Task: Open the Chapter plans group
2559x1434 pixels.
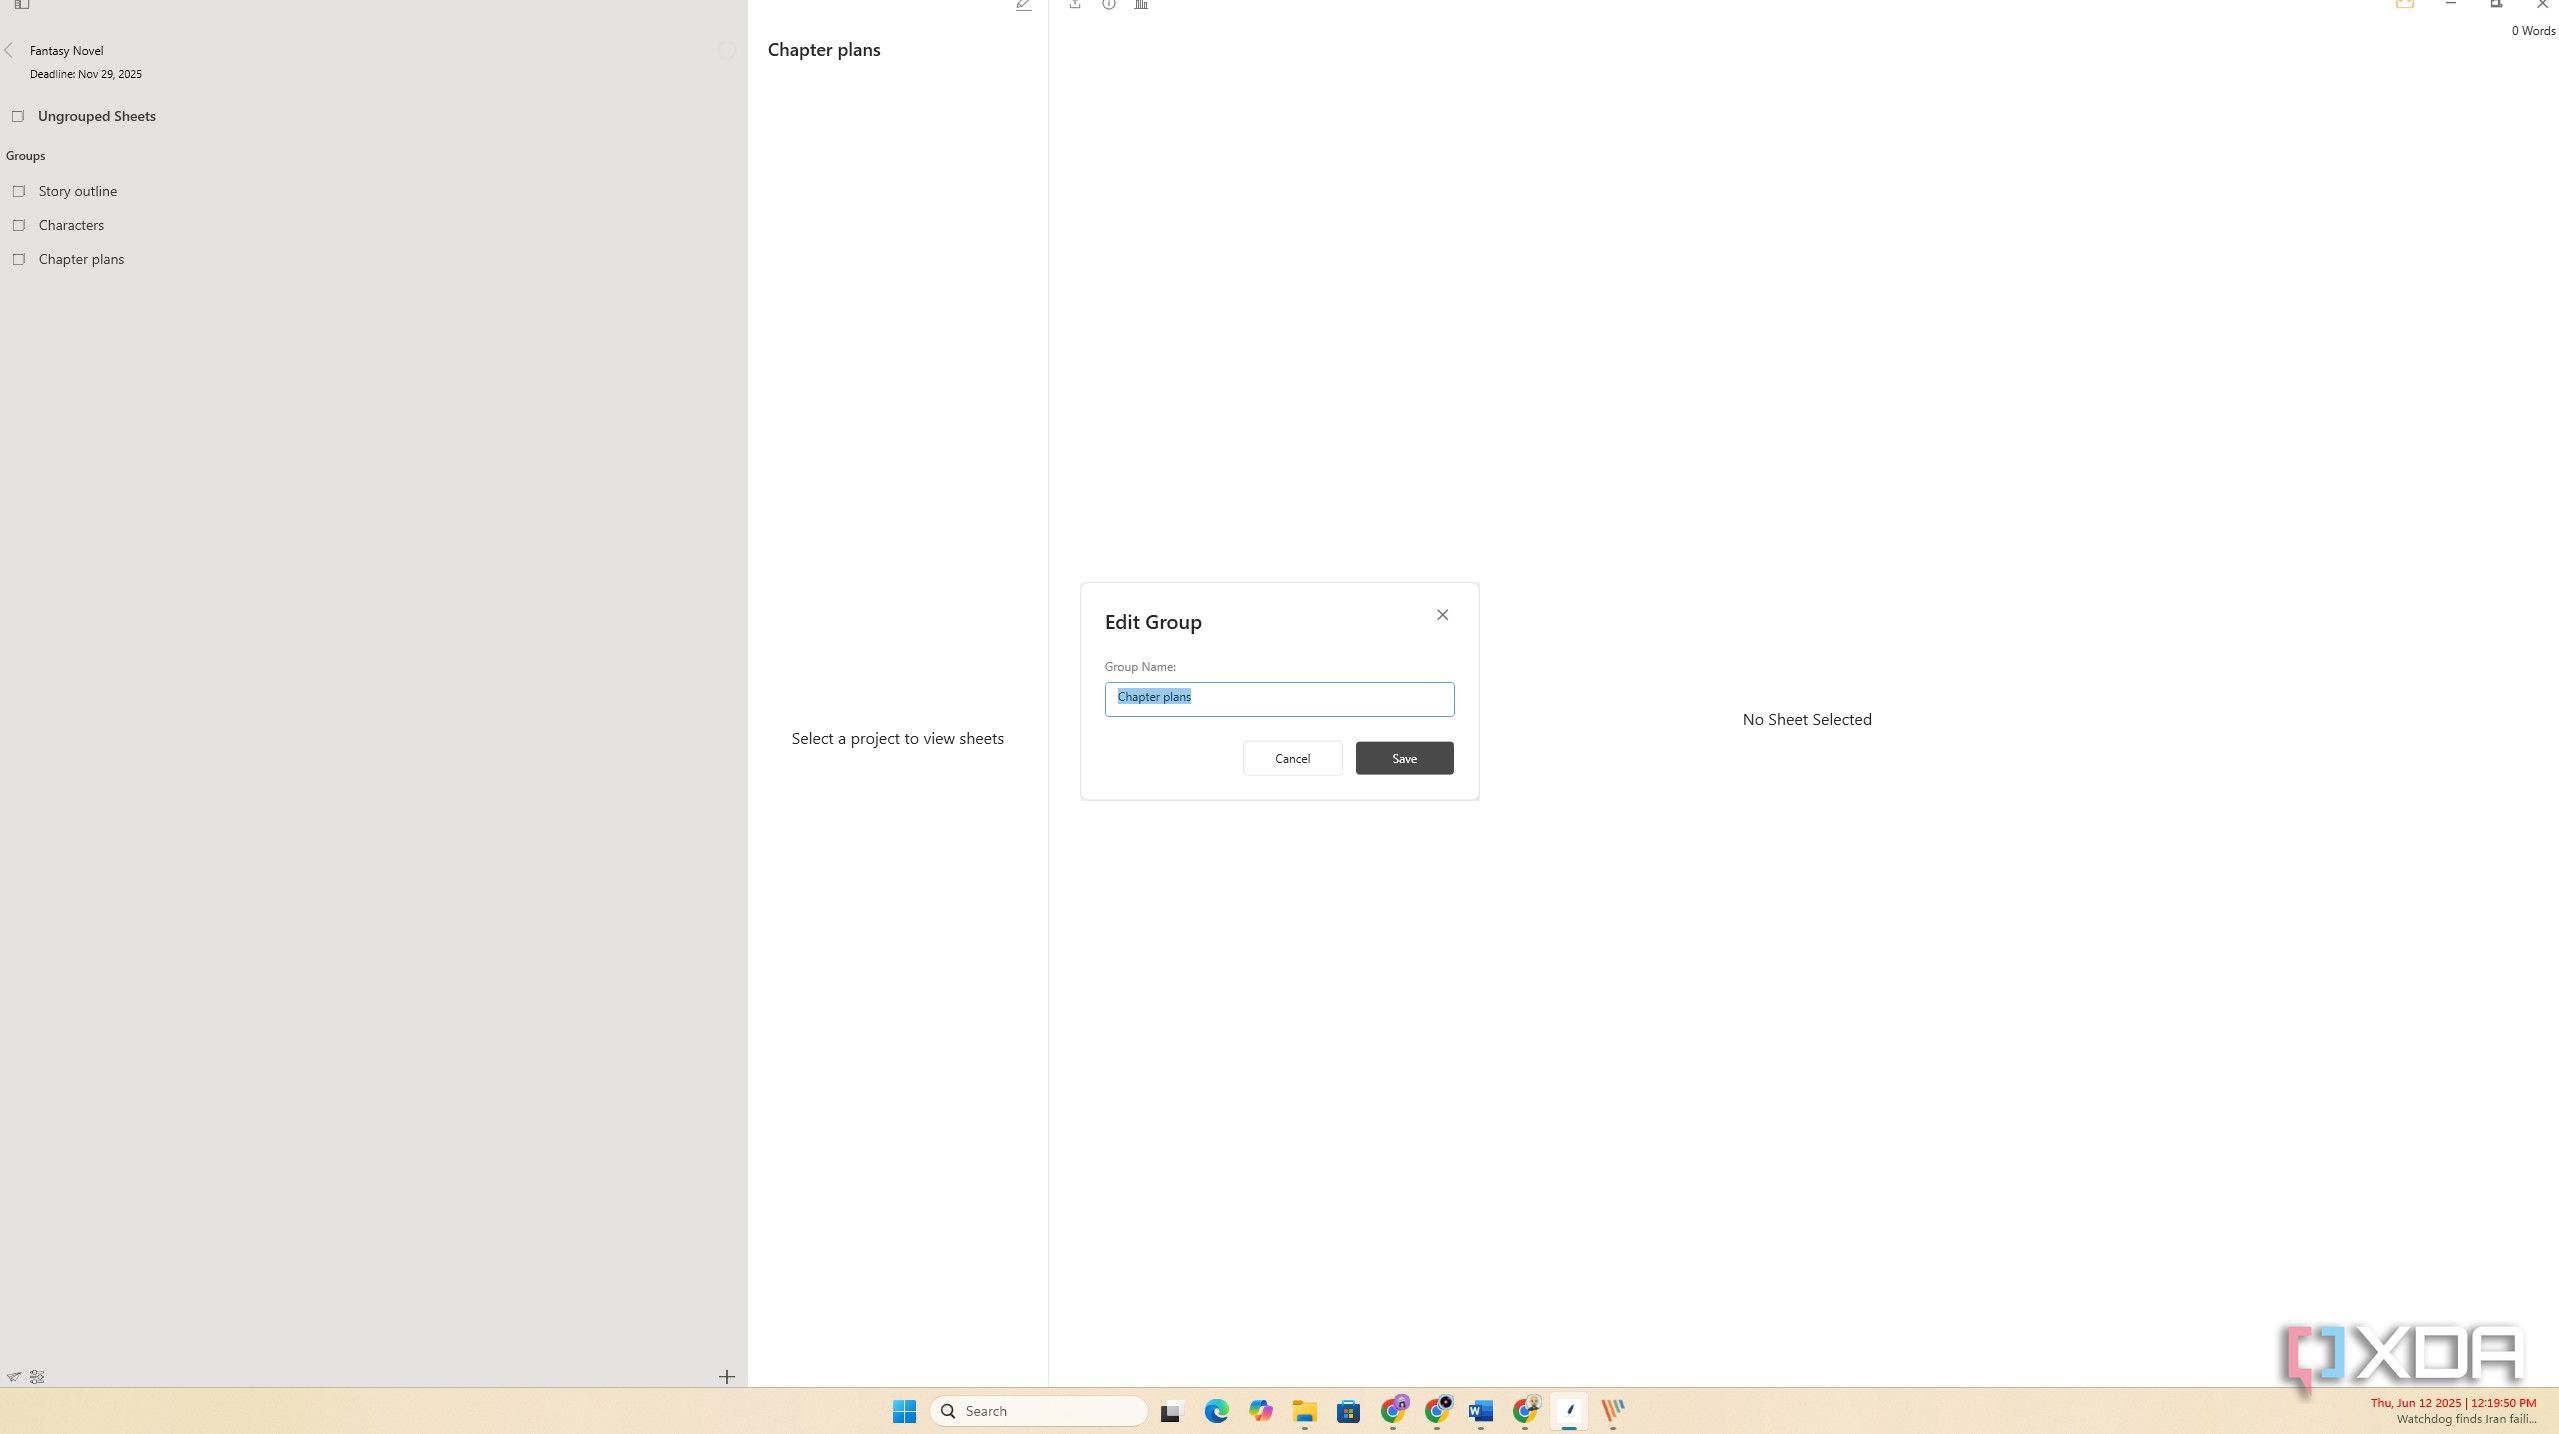Action: (81, 259)
